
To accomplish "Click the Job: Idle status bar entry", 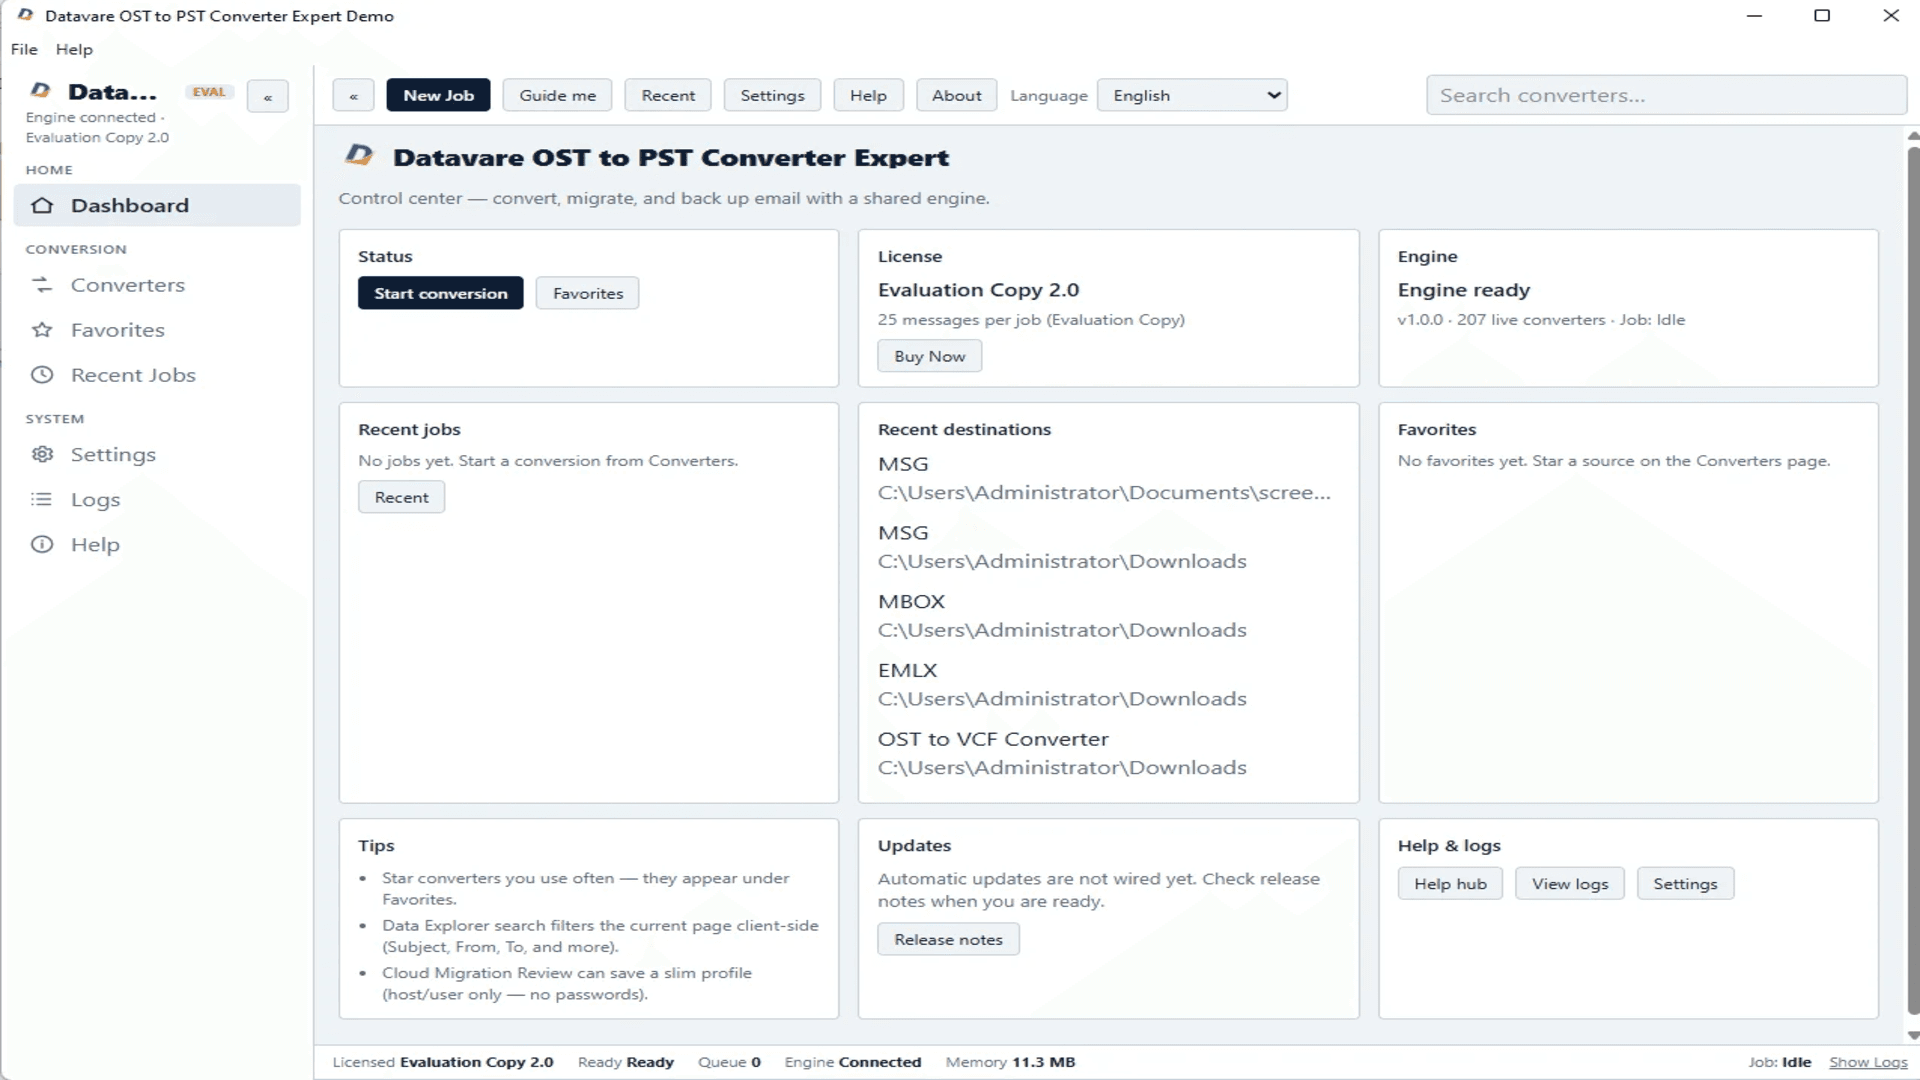I will point(1780,1062).
